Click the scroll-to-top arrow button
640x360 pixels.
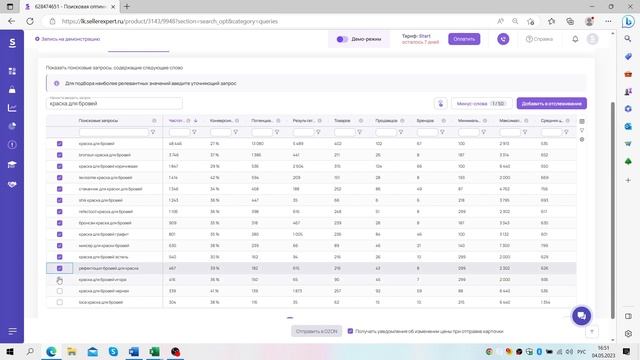point(592,331)
